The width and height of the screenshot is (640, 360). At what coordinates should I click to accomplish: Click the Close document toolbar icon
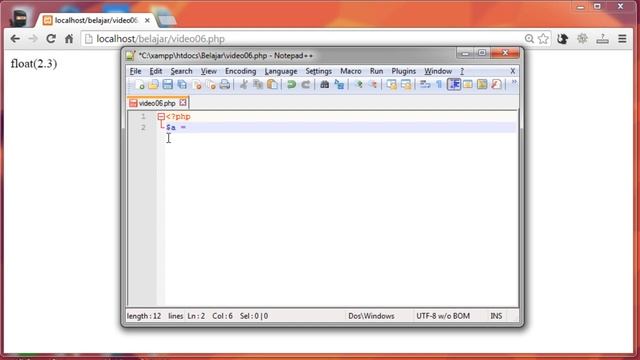[197, 84]
